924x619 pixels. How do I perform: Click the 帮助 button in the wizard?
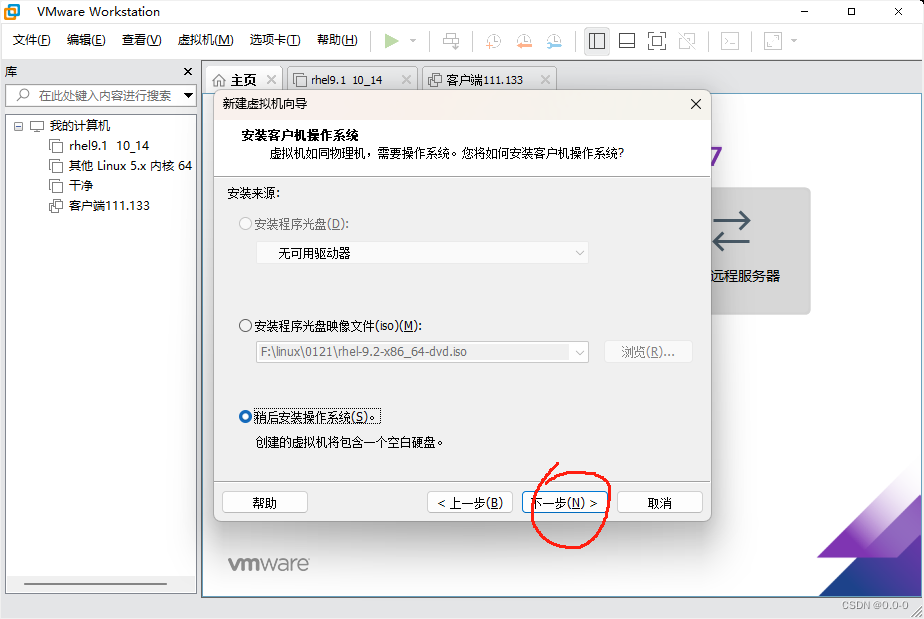(x=265, y=503)
